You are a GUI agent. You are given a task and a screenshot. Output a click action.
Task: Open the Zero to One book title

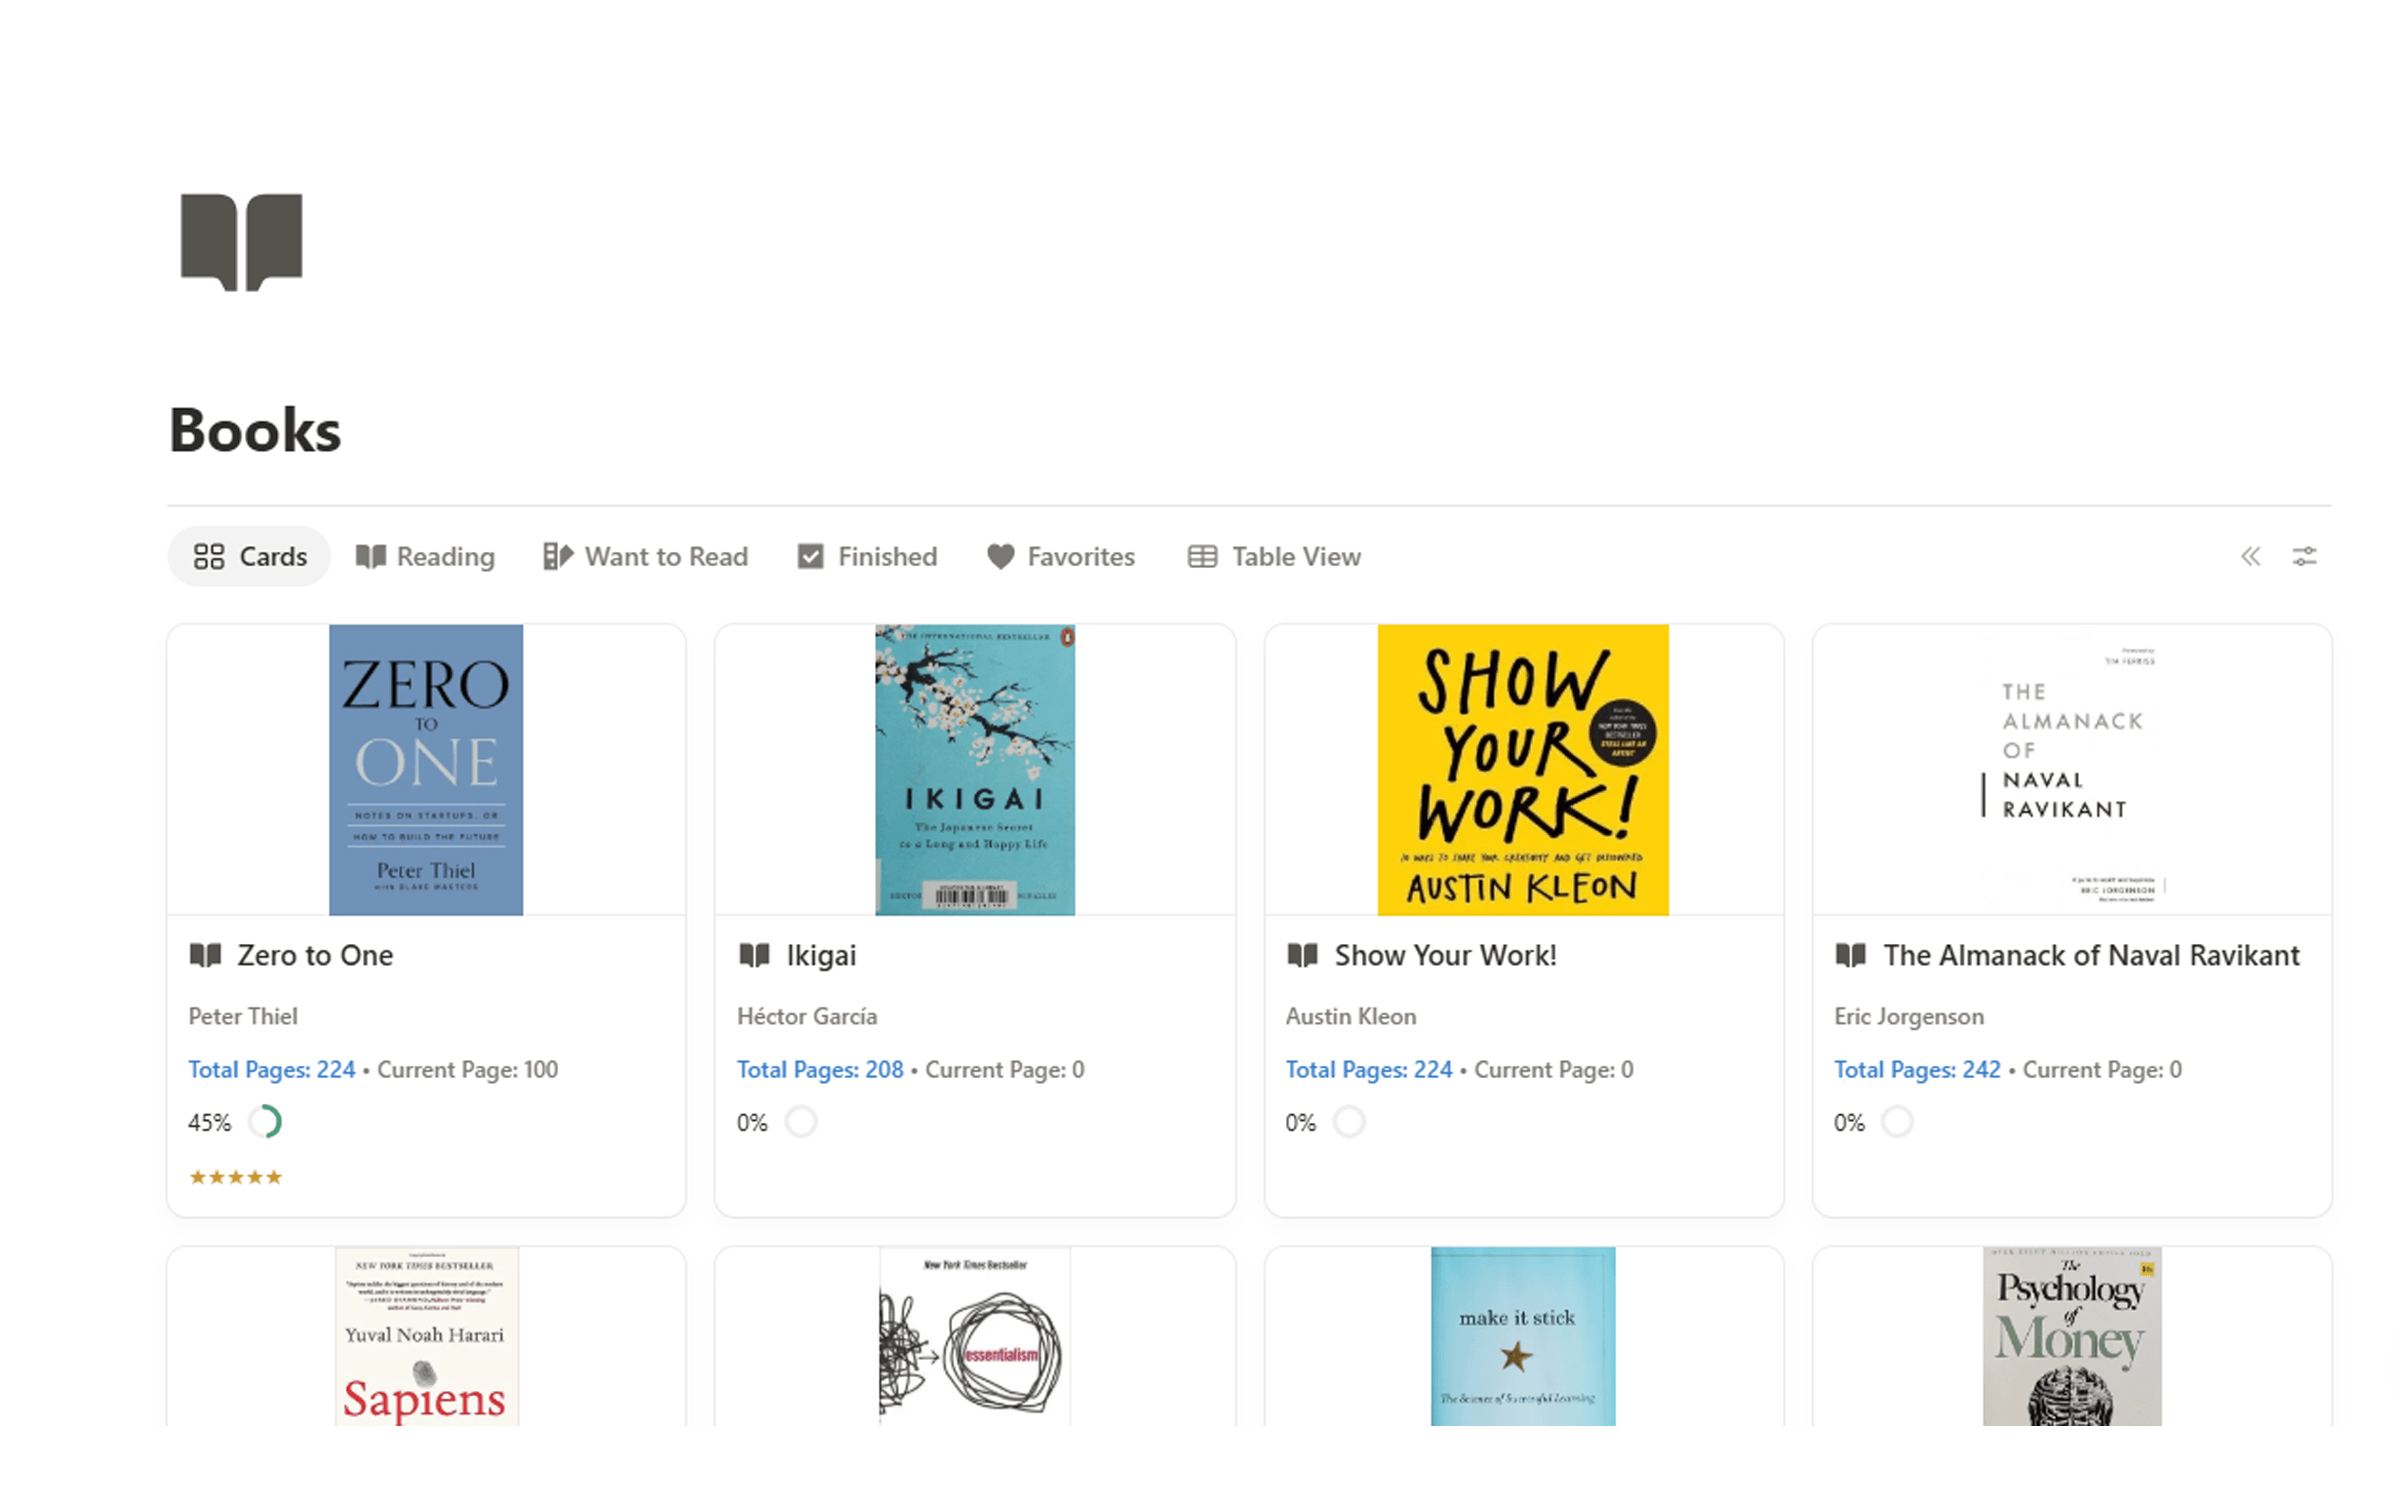tap(315, 955)
